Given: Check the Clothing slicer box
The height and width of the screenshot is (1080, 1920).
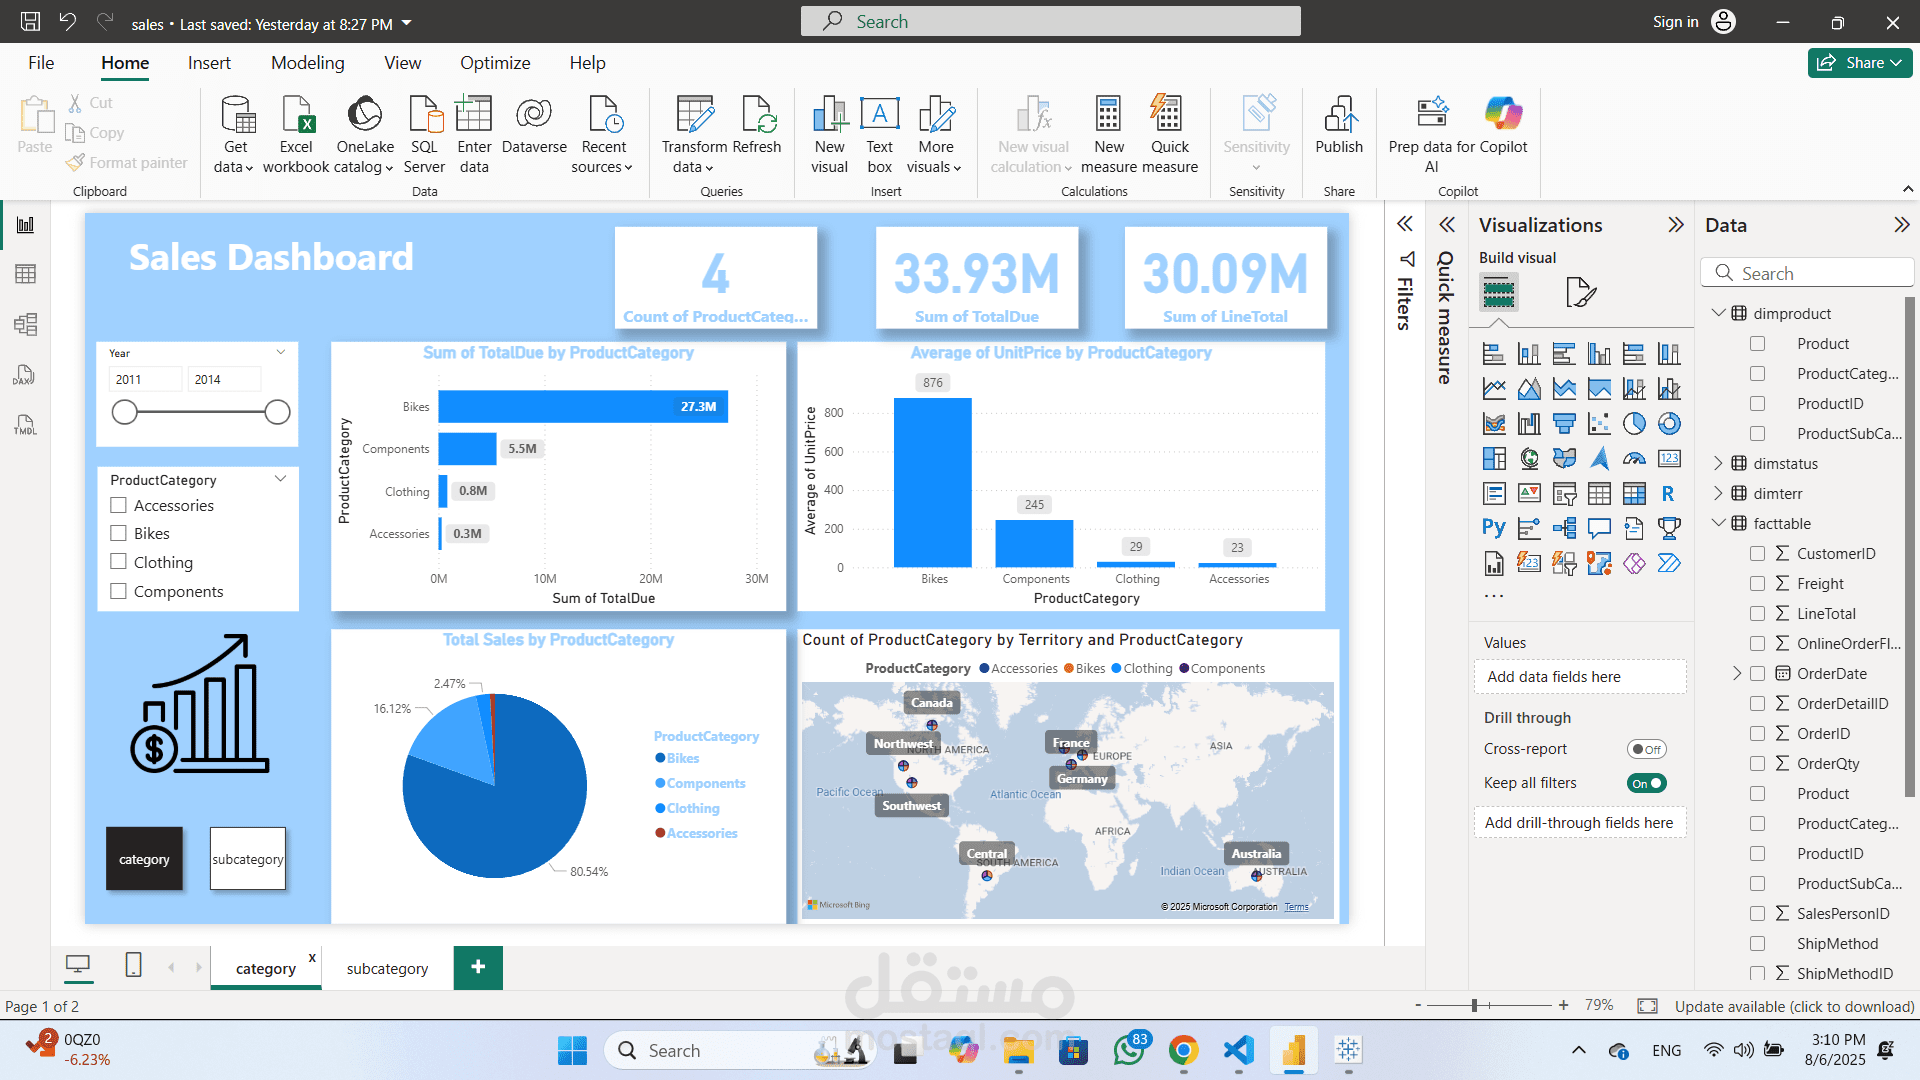Looking at the screenshot, I should [118, 562].
